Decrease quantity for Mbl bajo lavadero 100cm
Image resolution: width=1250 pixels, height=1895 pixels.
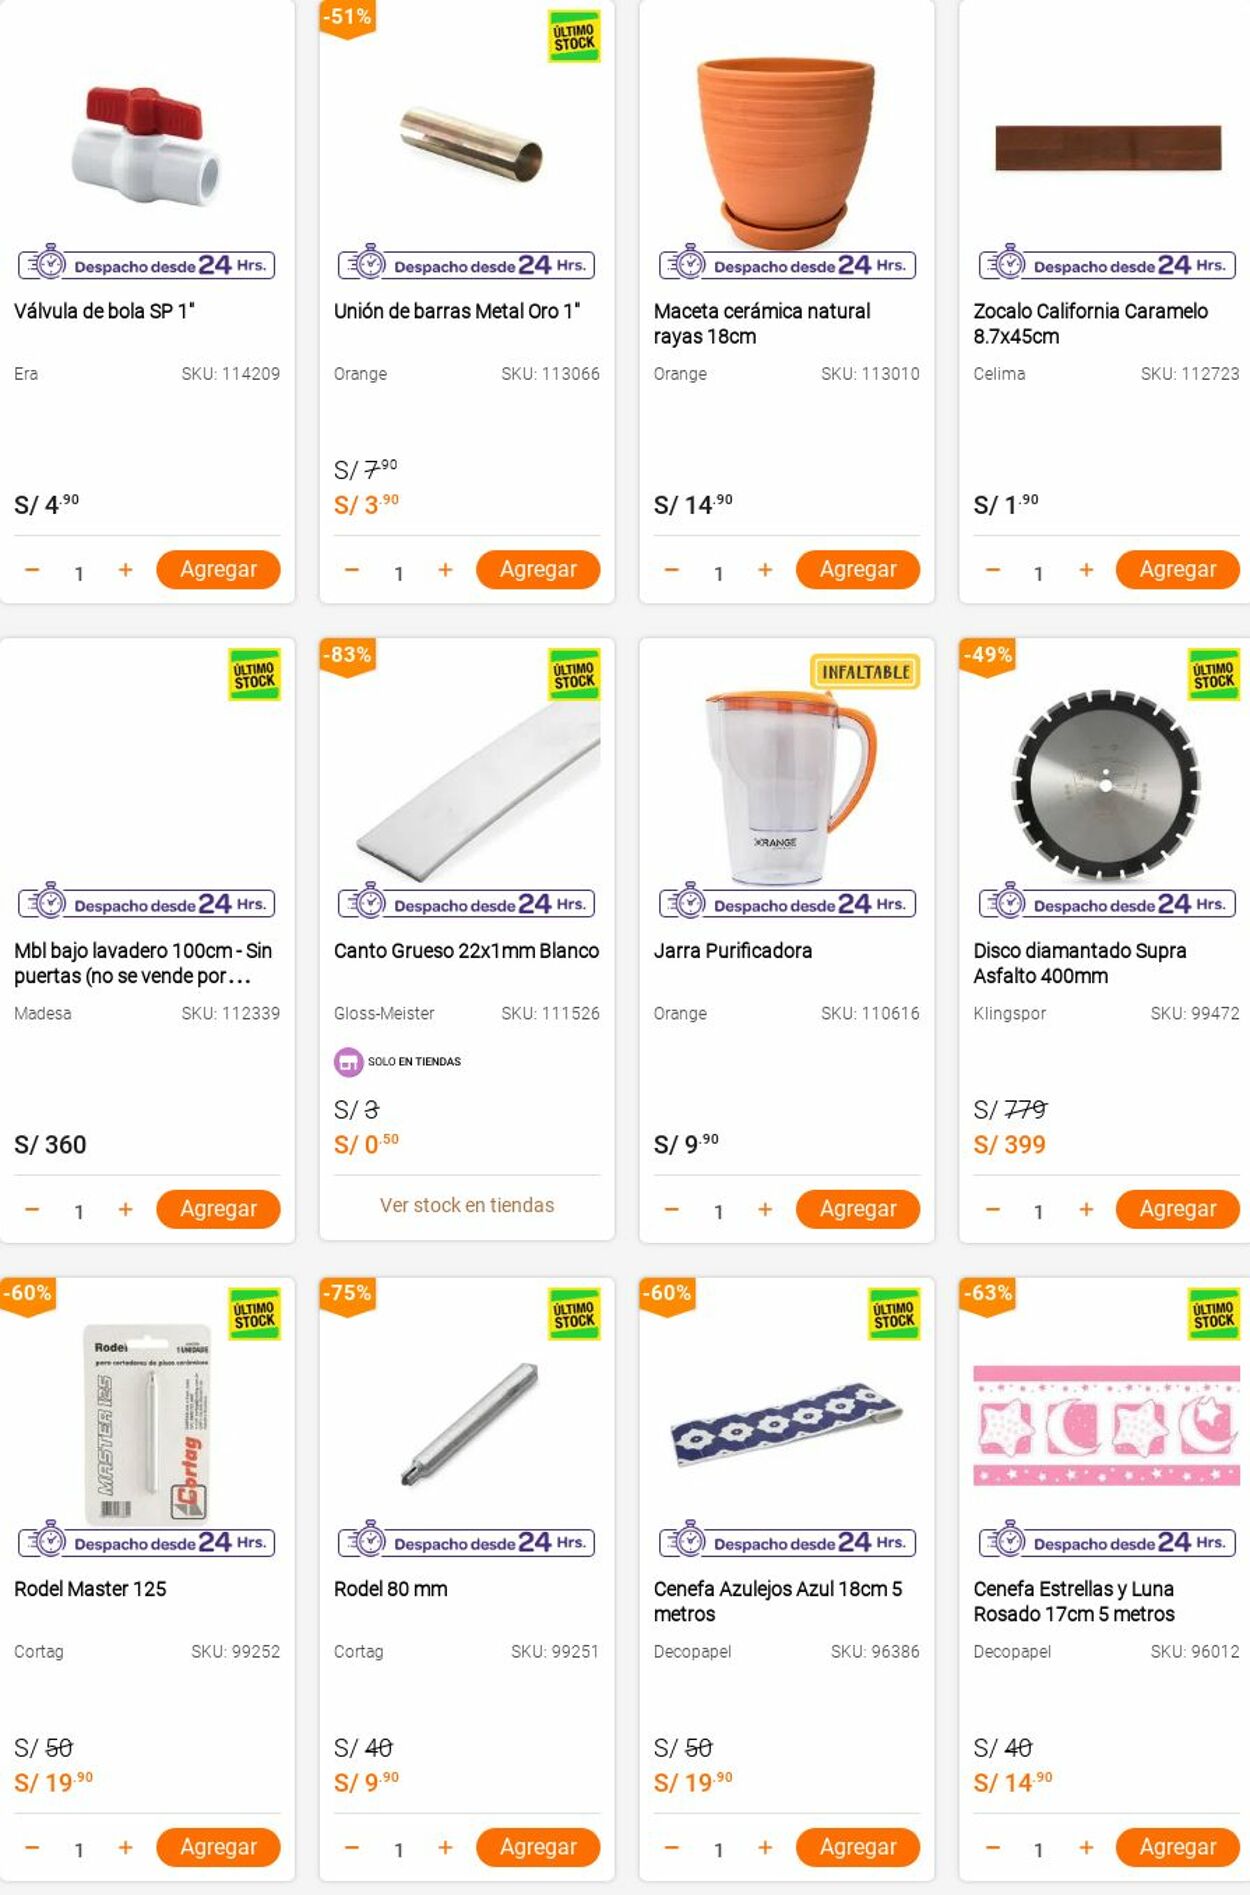tap(32, 1209)
